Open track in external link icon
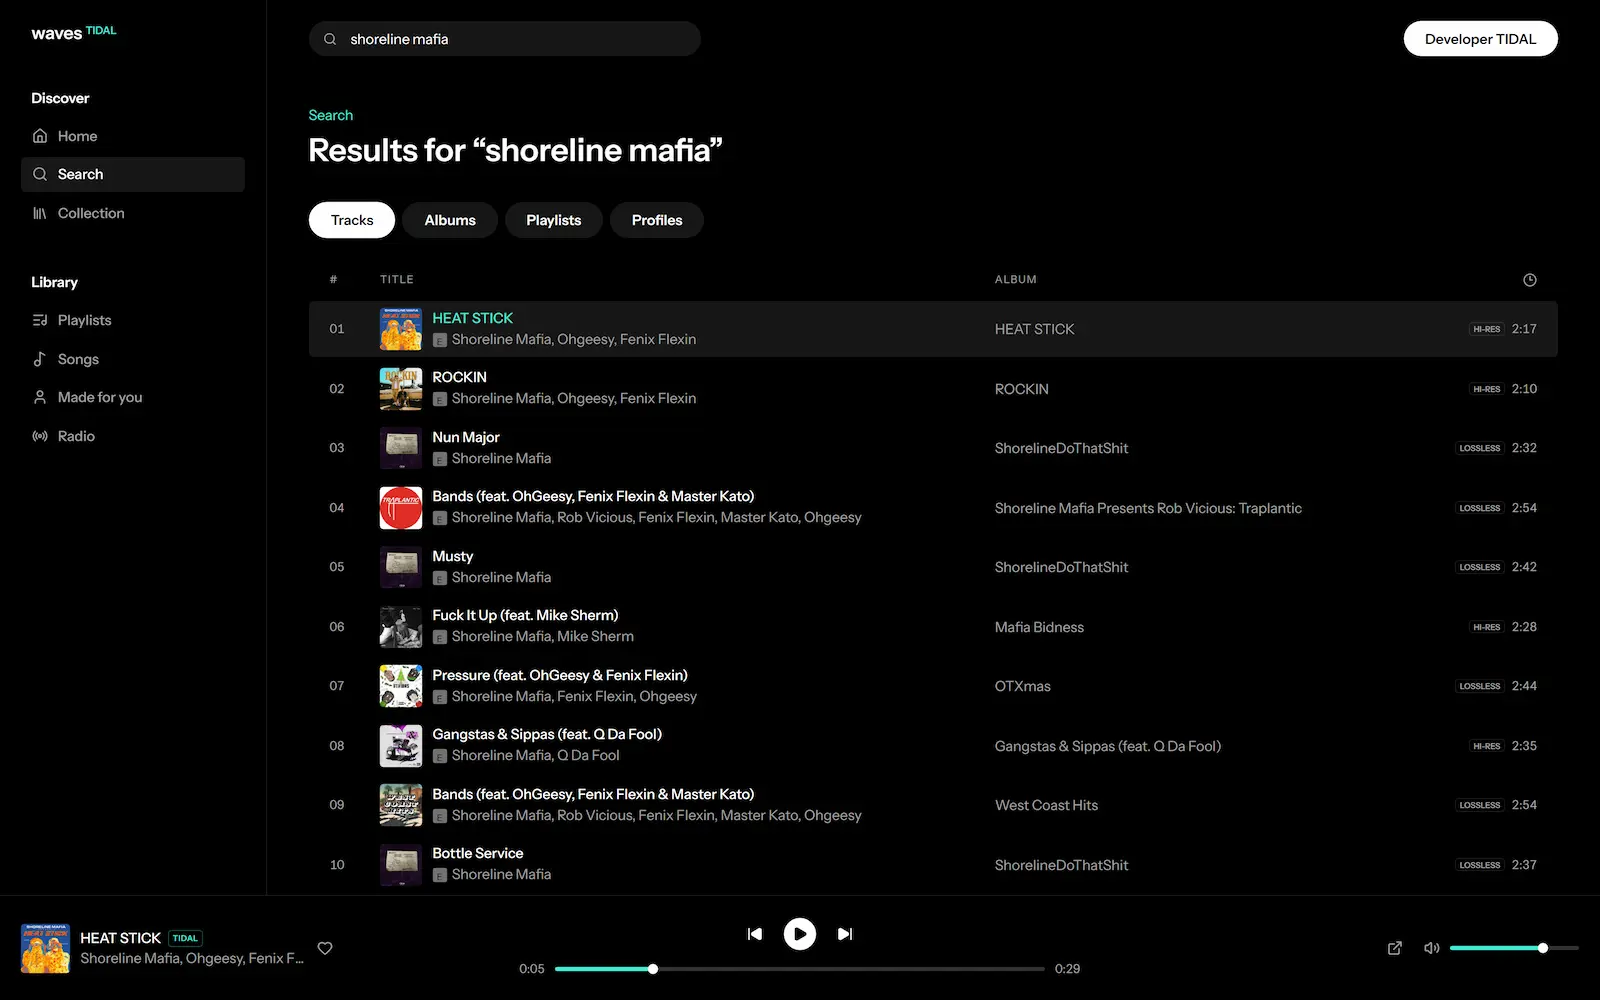1600x1000 pixels. 1395,948
